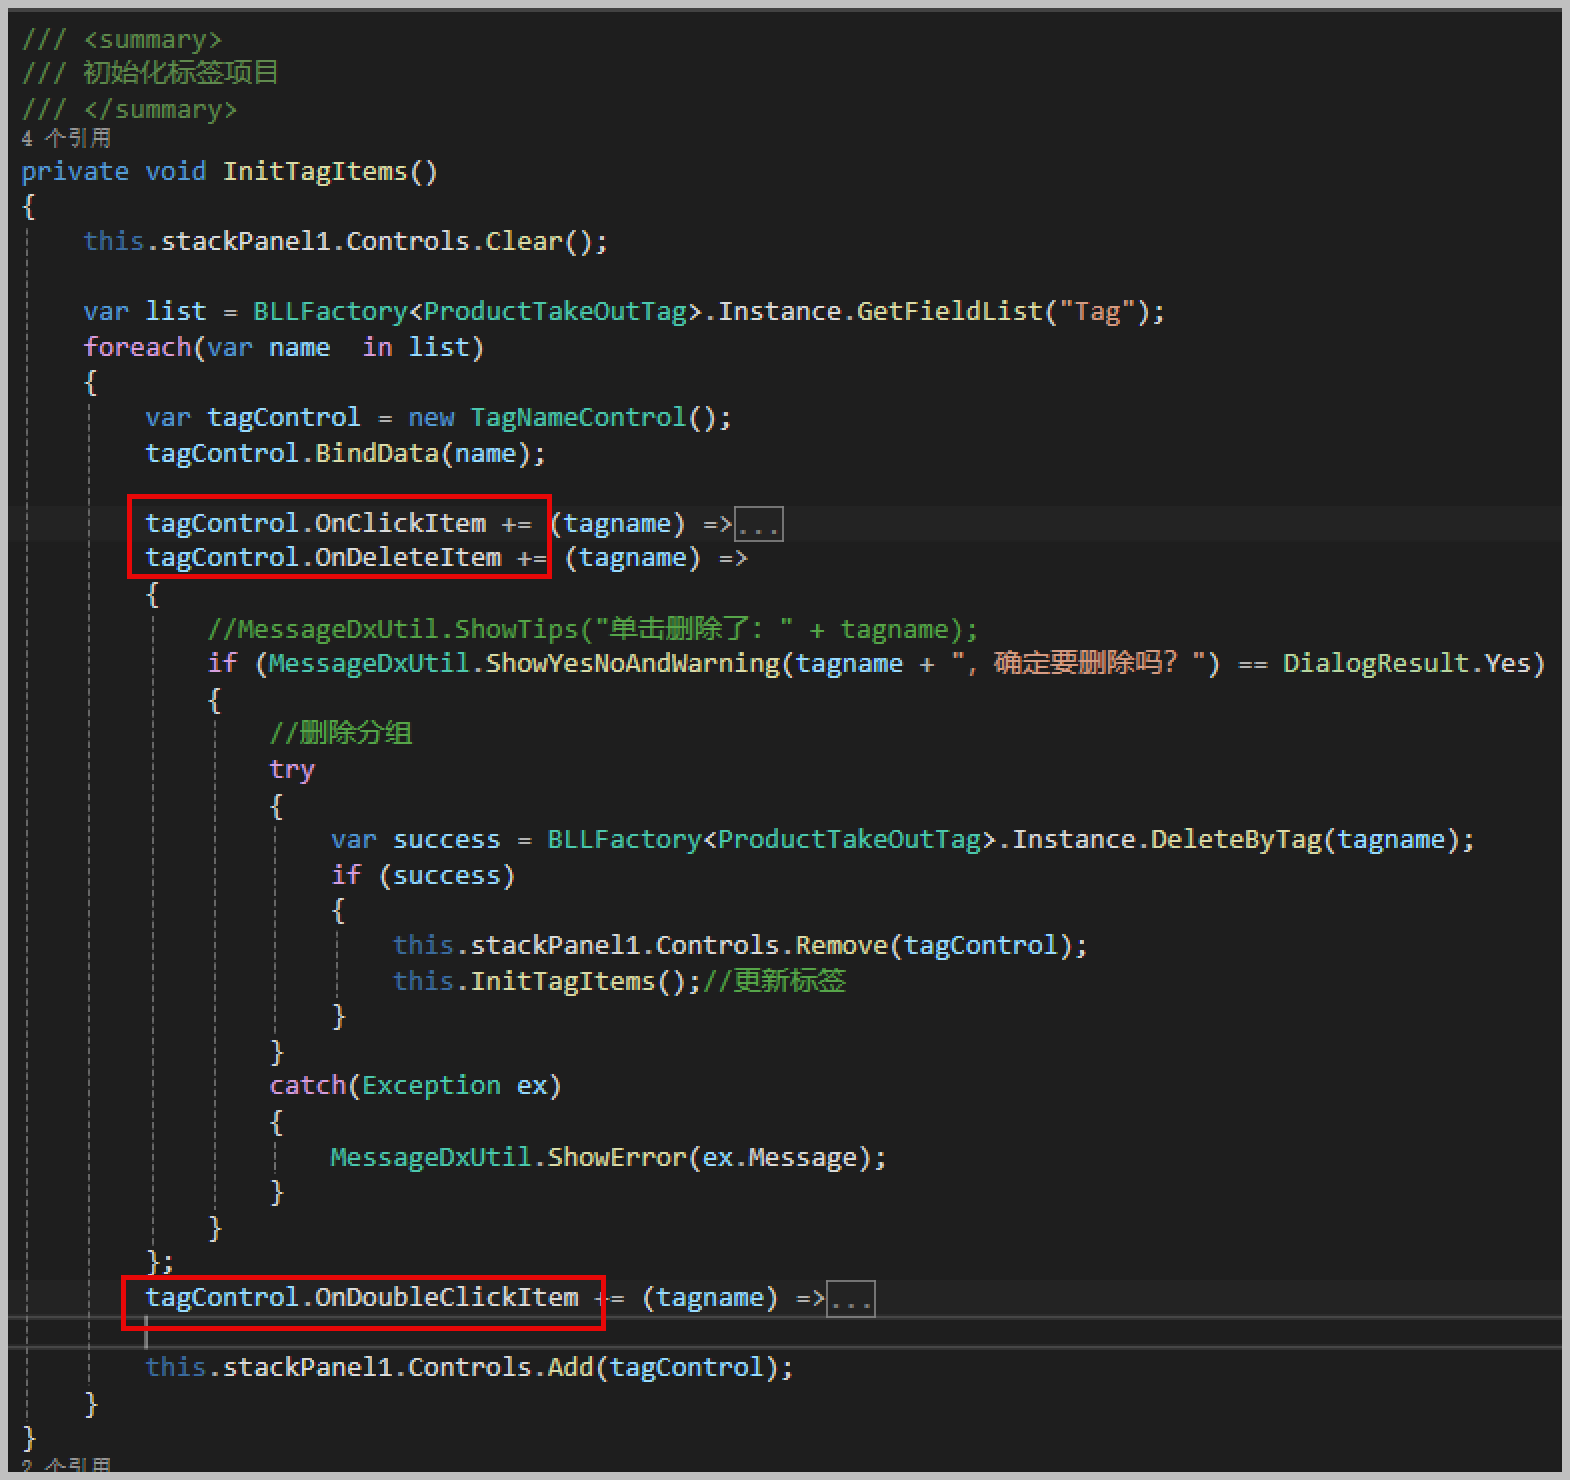Image resolution: width=1570 pixels, height=1480 pixels.
Task: Click the 'ShowYesNoAndWarning' method name
Action: pos(632,664)
